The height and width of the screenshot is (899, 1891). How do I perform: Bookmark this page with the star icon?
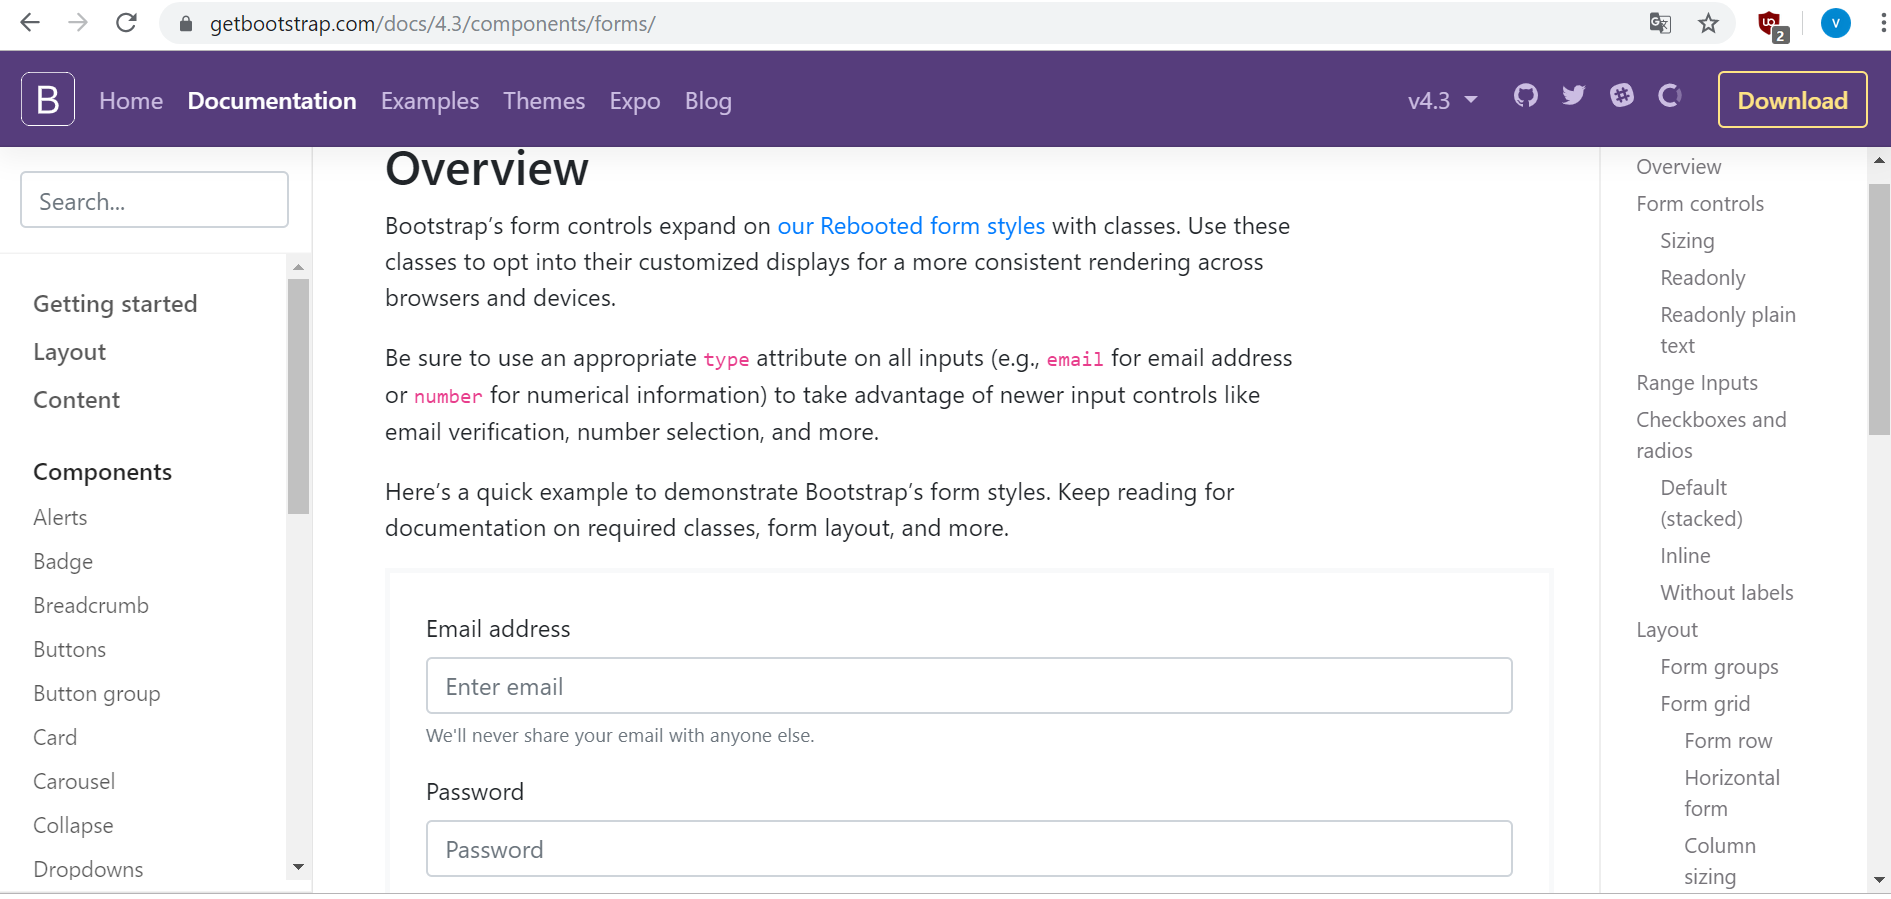[1708, 23]
